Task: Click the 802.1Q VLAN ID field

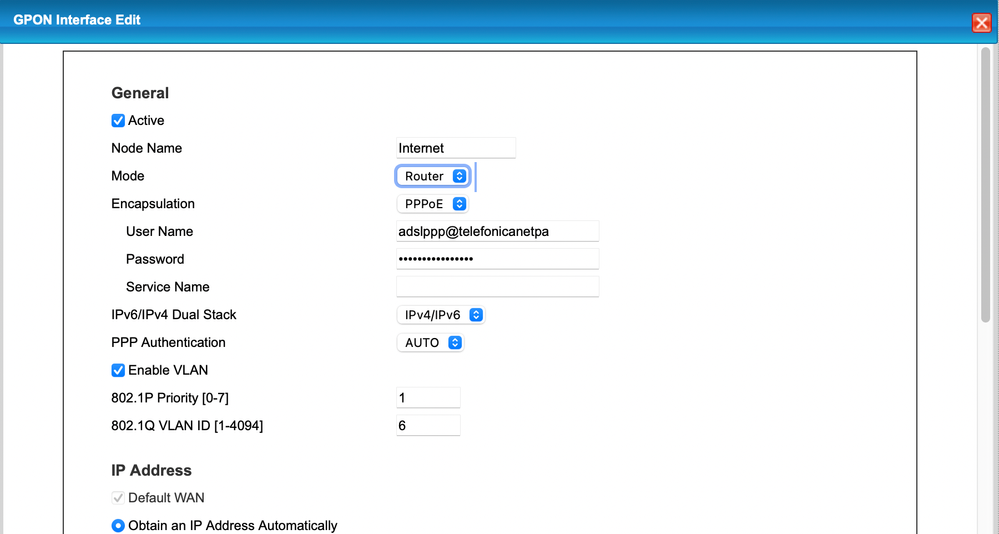Action: 428,426
